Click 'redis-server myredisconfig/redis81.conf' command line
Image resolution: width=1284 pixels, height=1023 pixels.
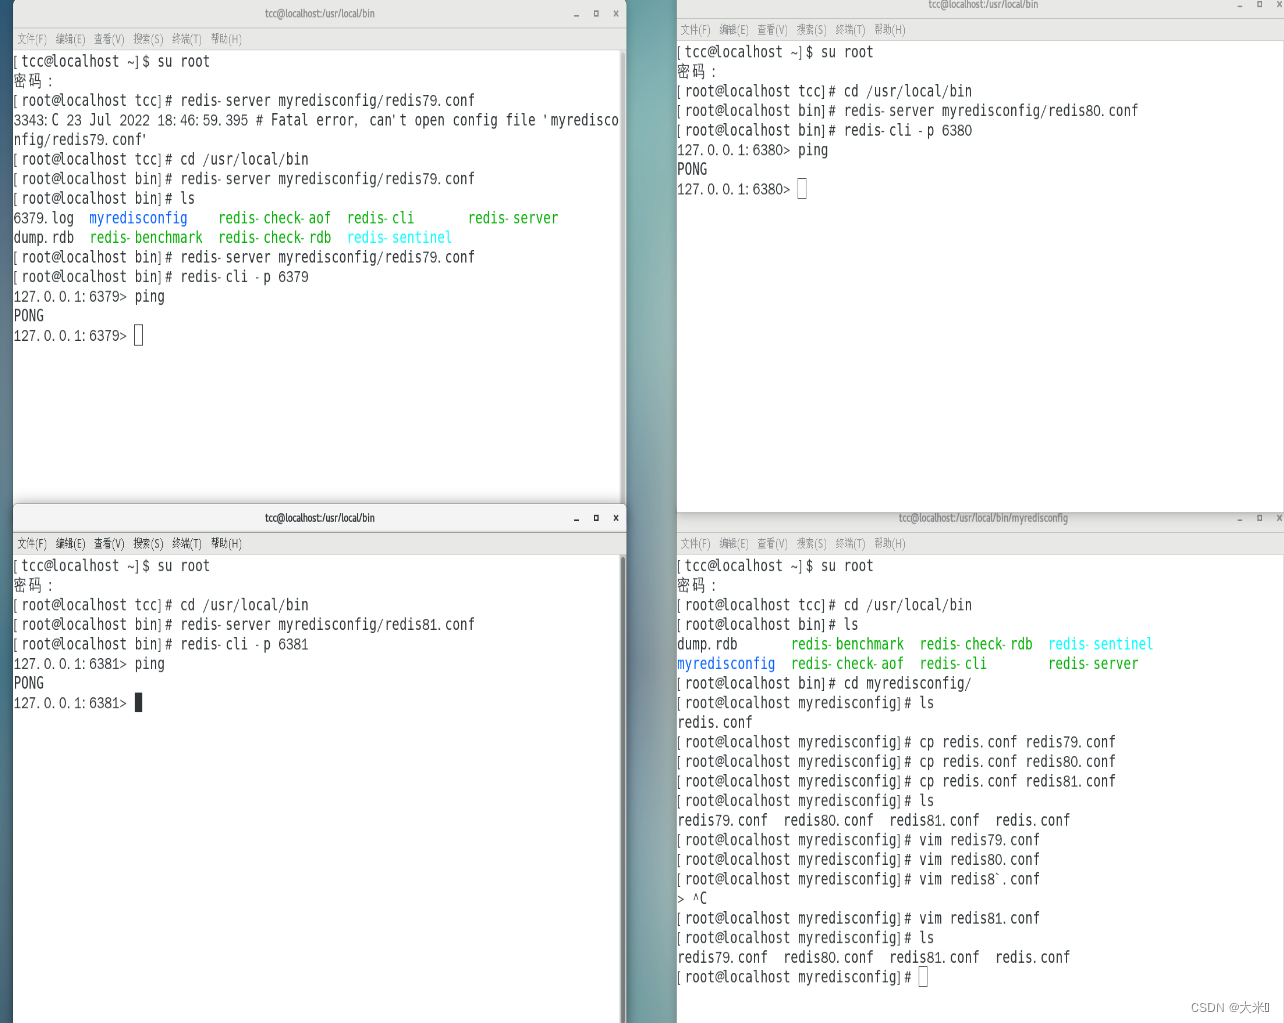(x=244, y=625)
